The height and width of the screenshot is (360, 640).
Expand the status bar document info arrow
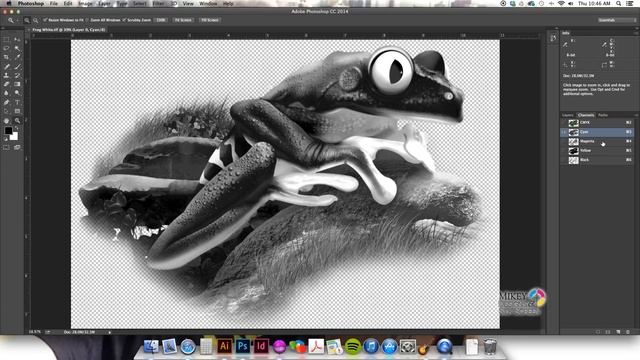109,332
